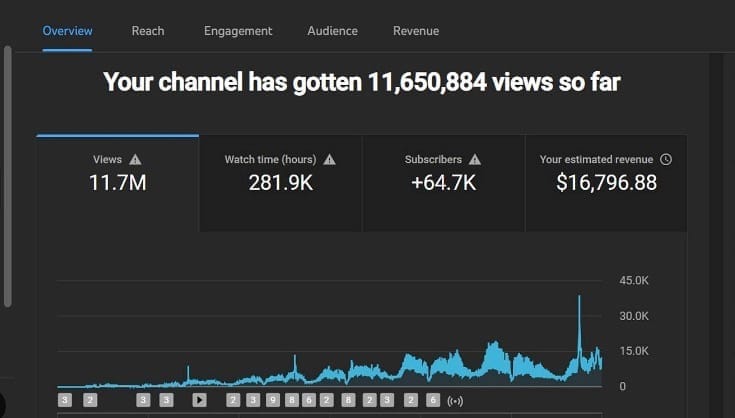This screenshot has width=735, height=418.
Task: Click the clock icon beside estimated revenue
Action: pos(666,159)
